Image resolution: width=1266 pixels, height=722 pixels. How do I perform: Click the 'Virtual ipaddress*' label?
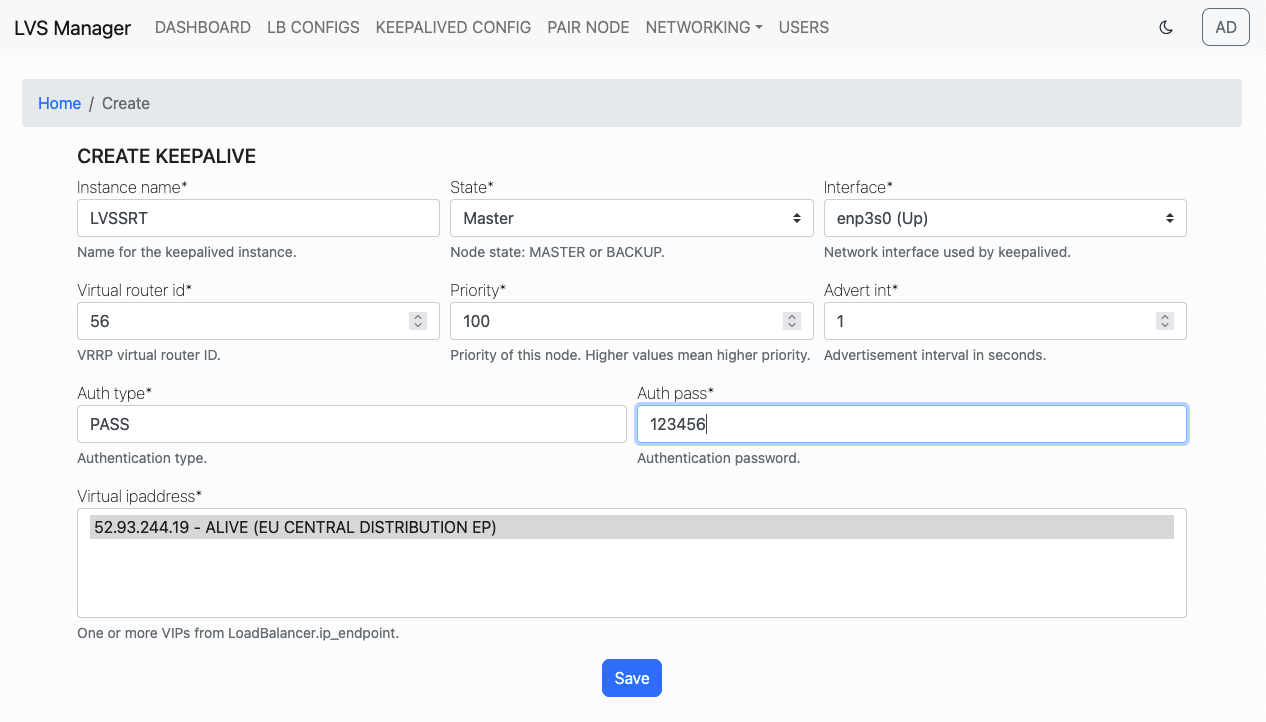click(140, 496)
